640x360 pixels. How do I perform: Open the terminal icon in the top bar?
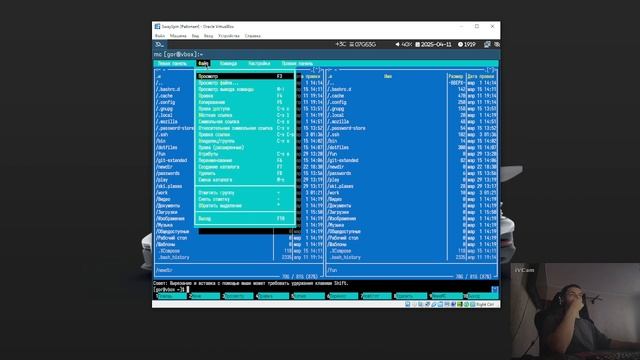coord(159,44)
